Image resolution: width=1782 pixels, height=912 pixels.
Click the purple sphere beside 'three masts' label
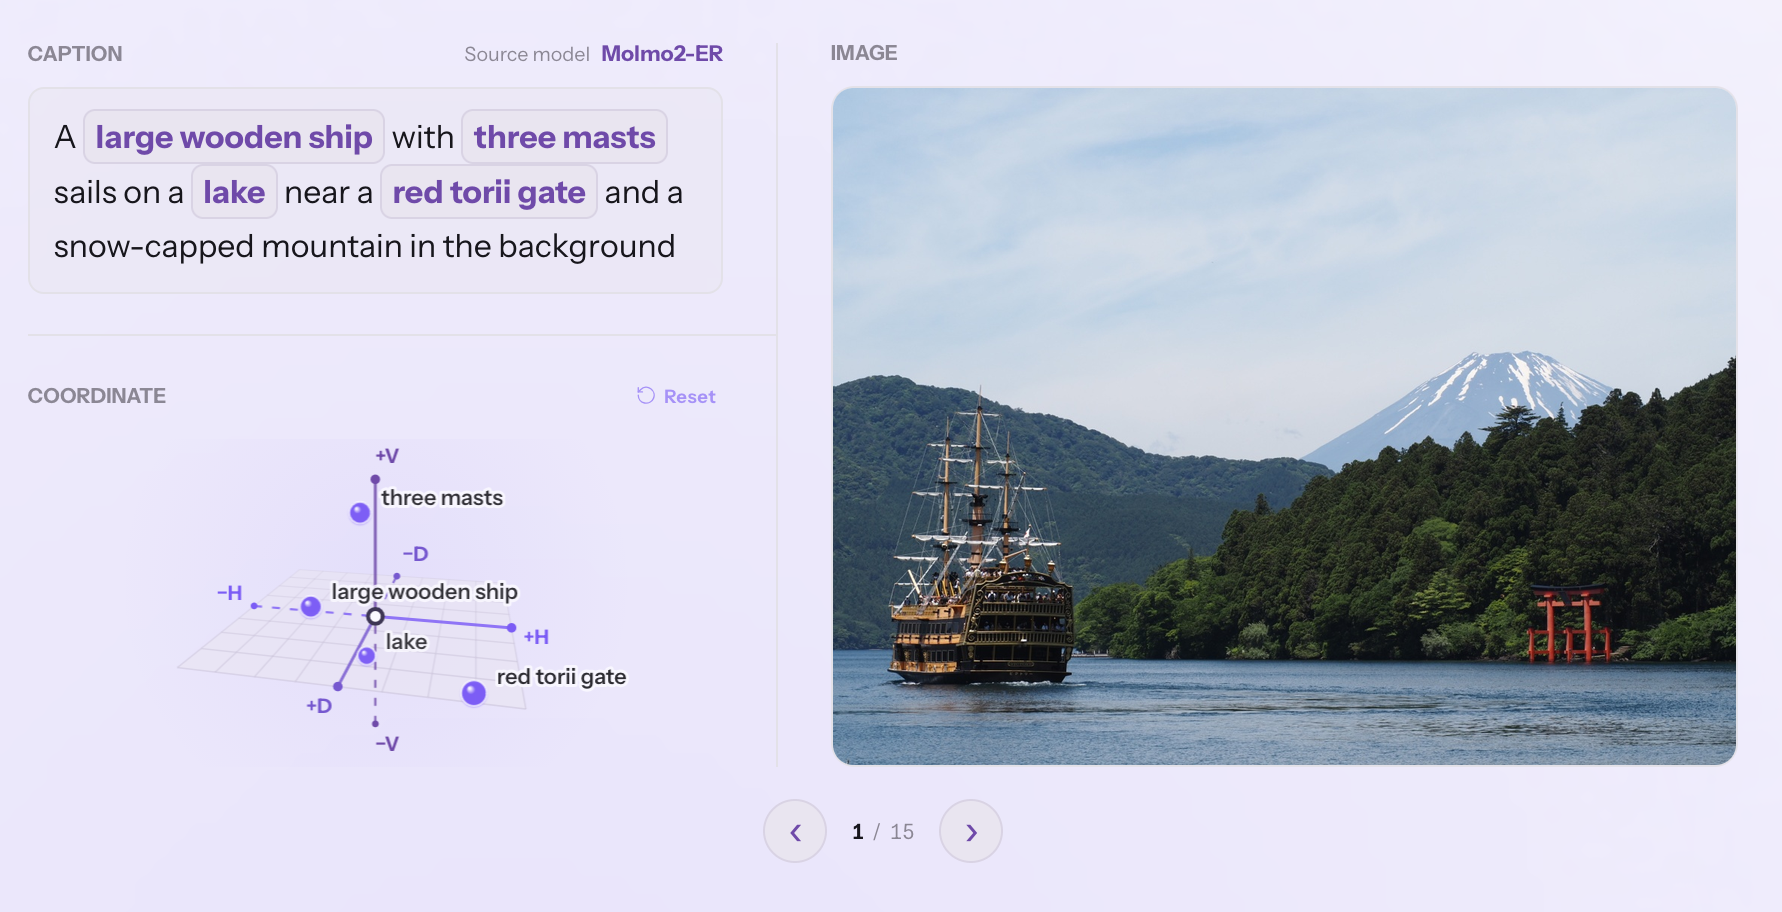[x=360, y=513]
